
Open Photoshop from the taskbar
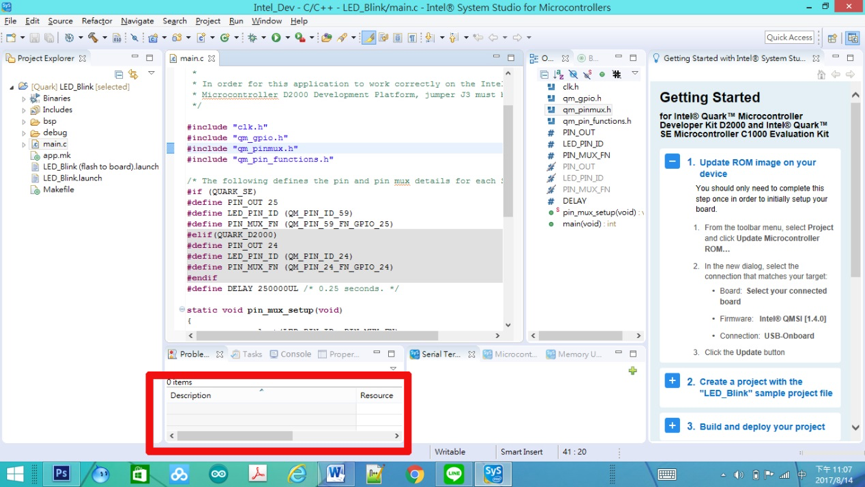[x=61, y=473]
